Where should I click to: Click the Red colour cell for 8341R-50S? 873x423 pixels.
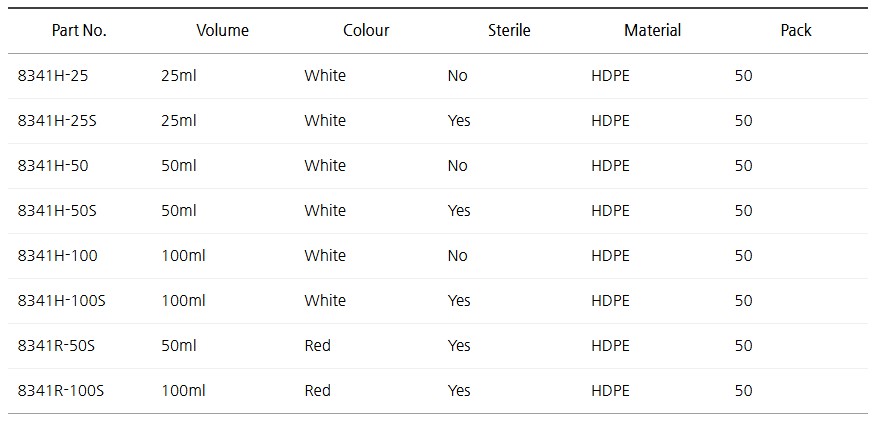tap(317, 346)
